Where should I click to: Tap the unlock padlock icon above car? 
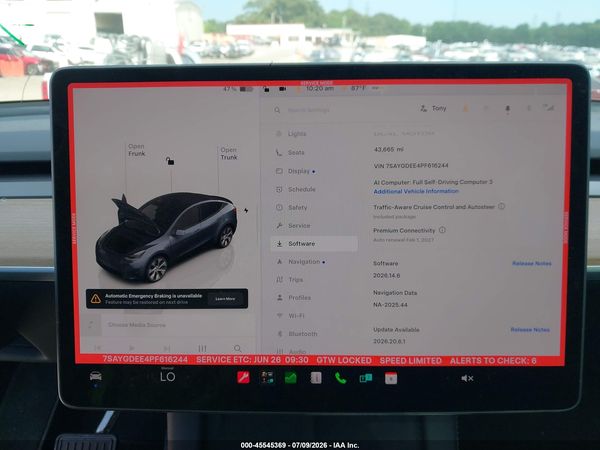pyautogui.click(x=170, y=161)
